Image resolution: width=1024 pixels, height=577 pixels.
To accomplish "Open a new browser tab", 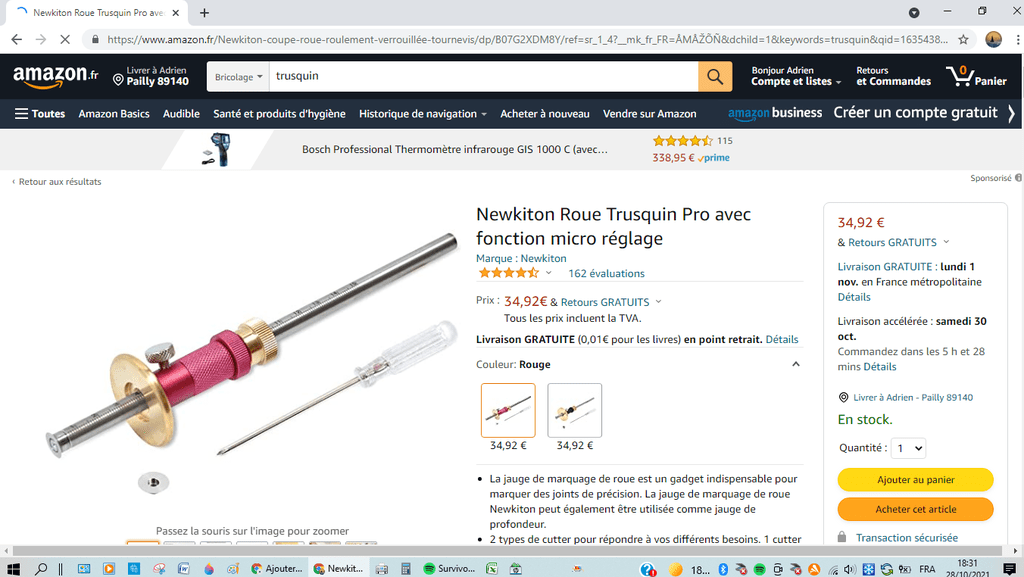I will click(x=204, y=12).
